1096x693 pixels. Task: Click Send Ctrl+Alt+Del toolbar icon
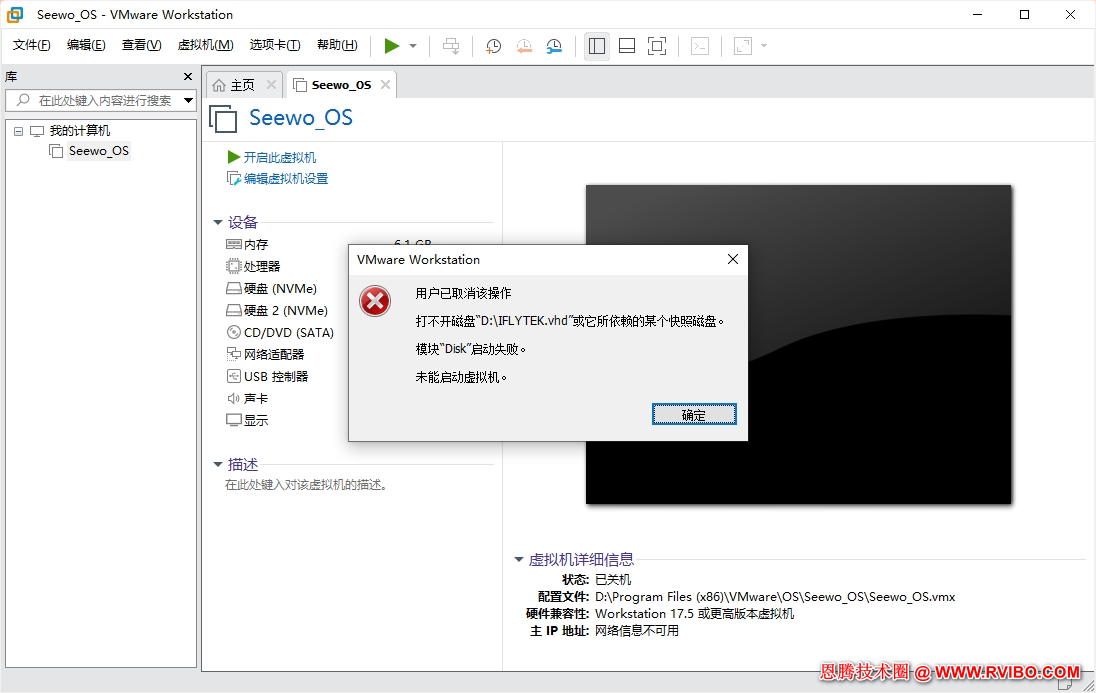(451, 46)
